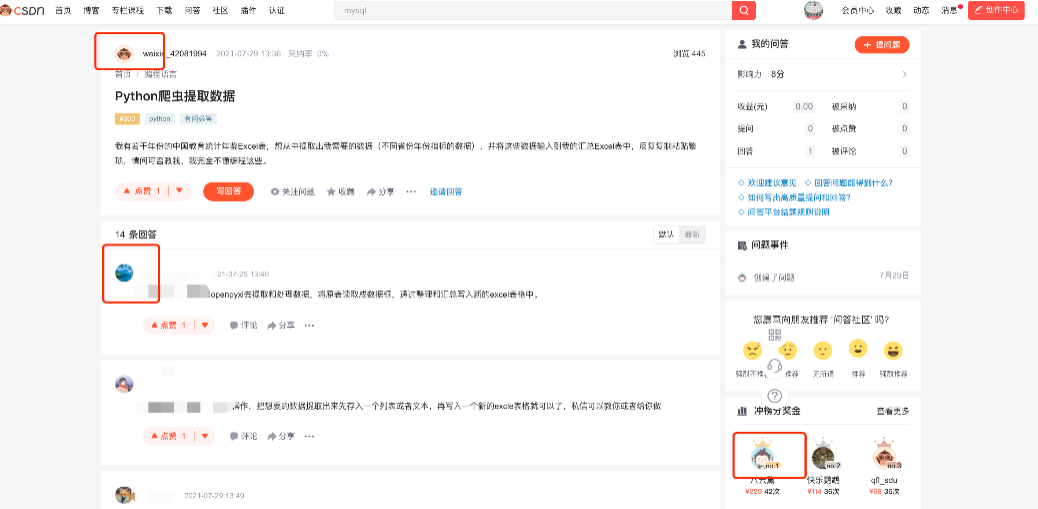Image resolution: width=1038 pixels, height=509 pixels.
Task: Expand the 影响力 chevron arrow
Action: (905, 74)
